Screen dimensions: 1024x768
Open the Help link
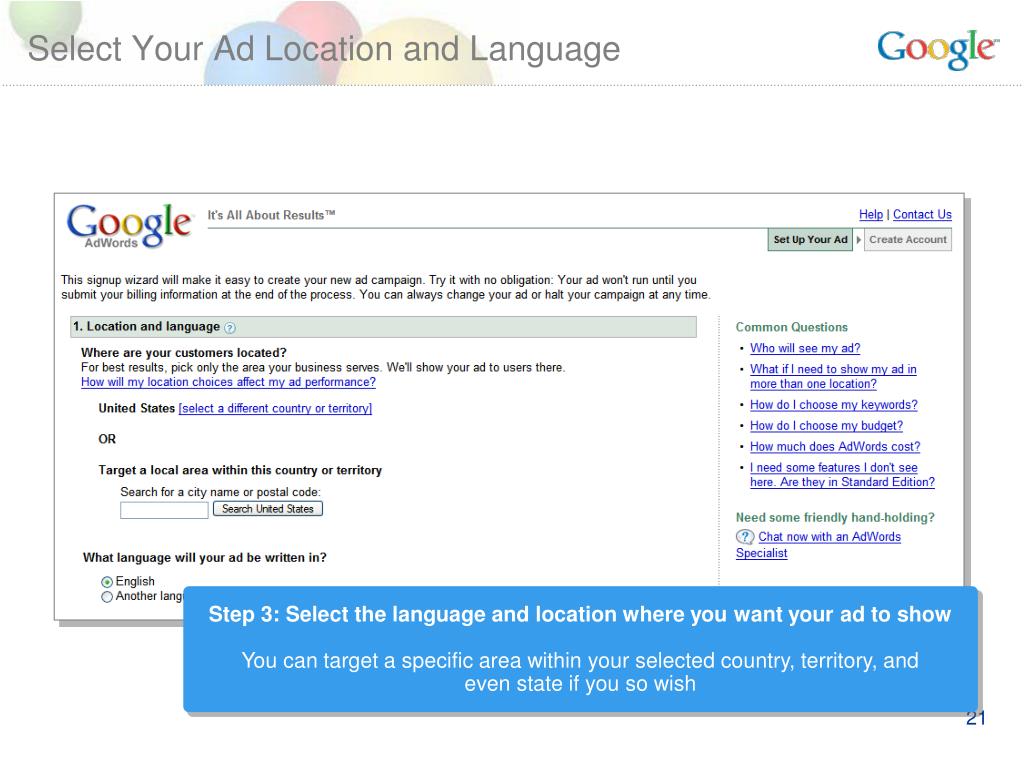pyautogui.click(x=870, y=214)
